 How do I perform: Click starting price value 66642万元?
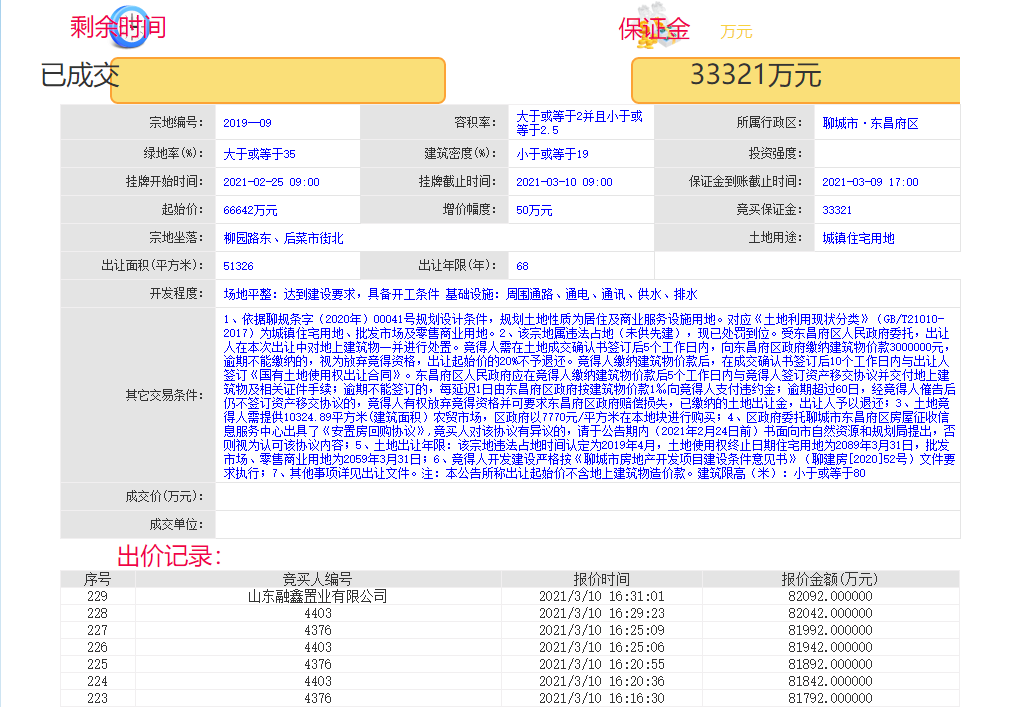pos(250,210)
